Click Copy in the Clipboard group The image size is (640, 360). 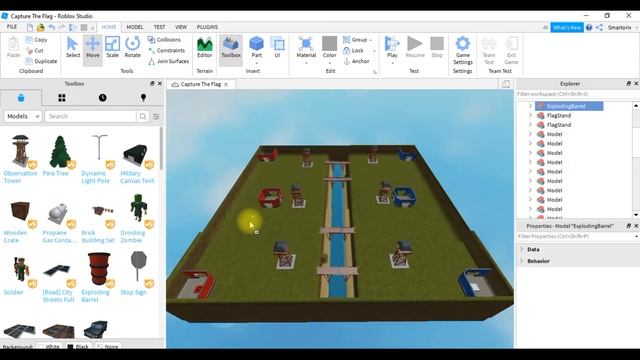pyautogui.click(x=36, y=40)
